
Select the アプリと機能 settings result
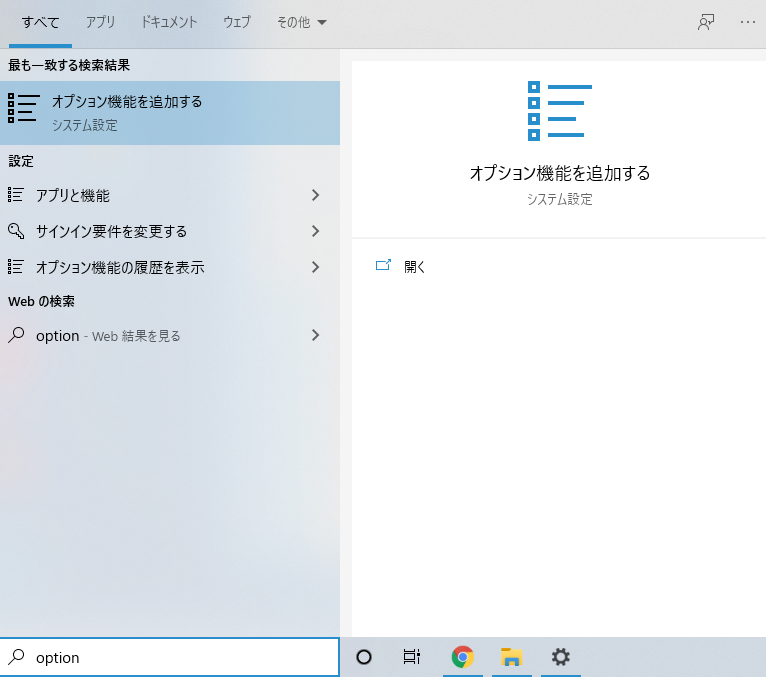pyautogui.click(x=170, y=195)
